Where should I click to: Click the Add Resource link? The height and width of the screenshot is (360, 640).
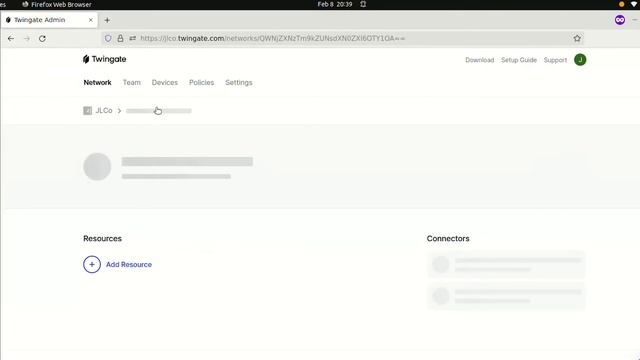coord(129,264)
